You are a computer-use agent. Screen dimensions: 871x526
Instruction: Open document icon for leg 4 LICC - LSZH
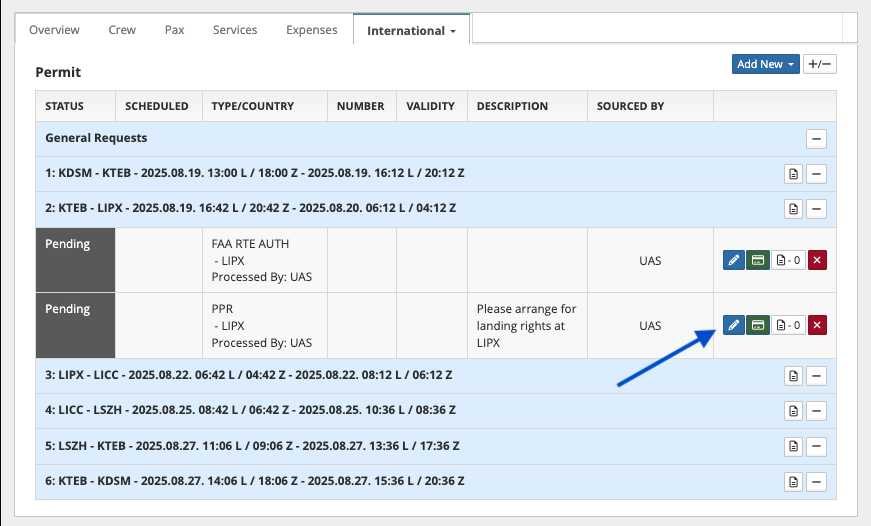[793, 411]
